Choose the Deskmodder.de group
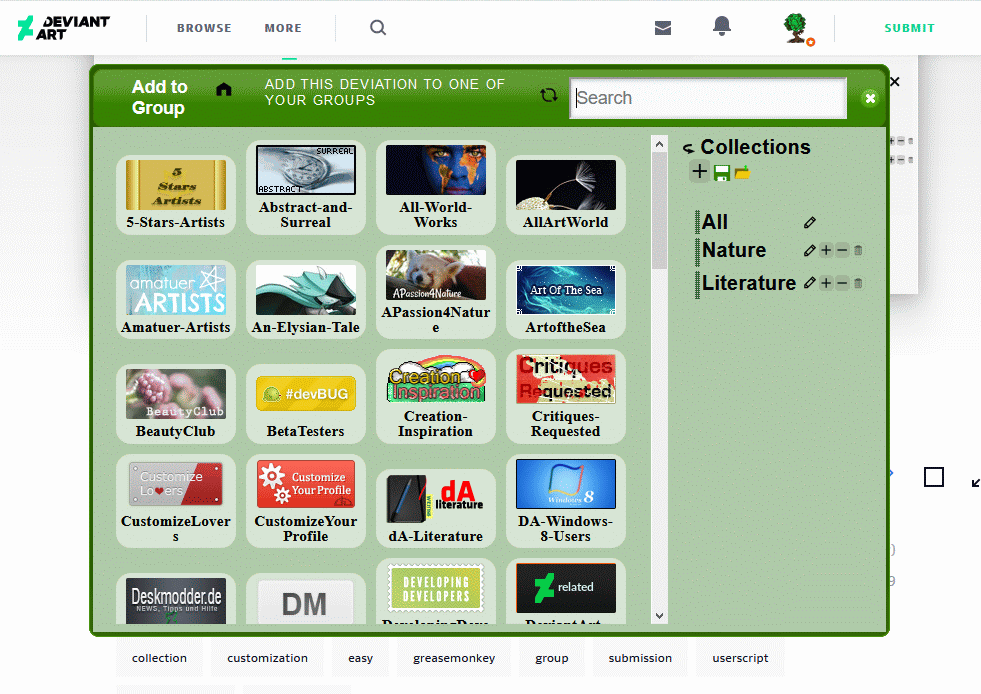Screen dimensions: 981x694 (x=176, y=599)
